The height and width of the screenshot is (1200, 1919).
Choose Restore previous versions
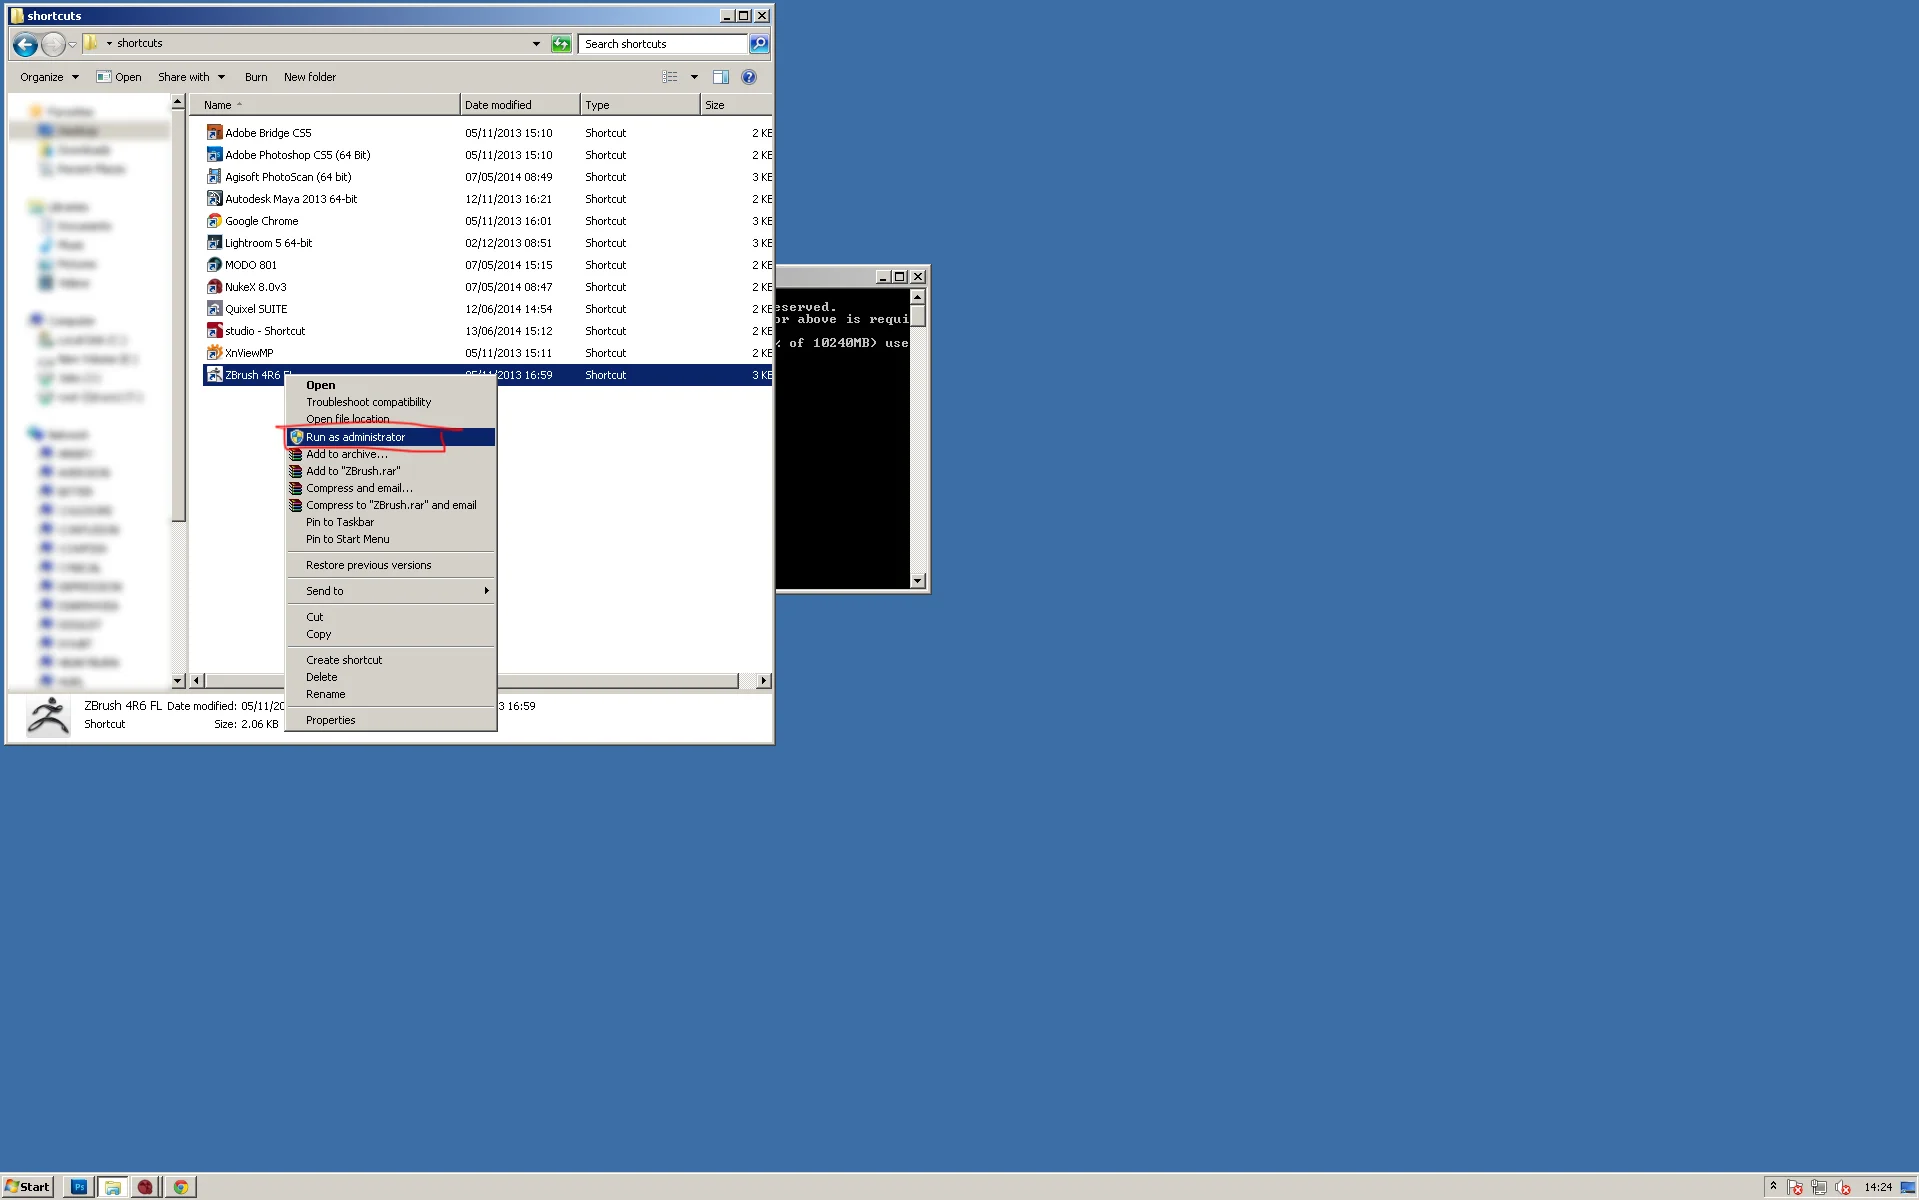[390, 565]
